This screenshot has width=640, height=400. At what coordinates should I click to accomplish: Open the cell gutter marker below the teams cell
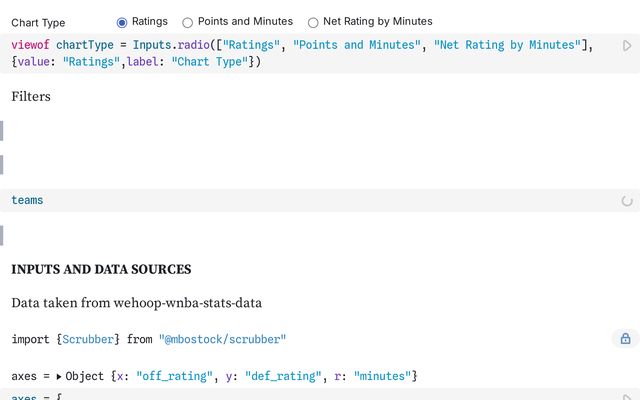pos(2,236)
